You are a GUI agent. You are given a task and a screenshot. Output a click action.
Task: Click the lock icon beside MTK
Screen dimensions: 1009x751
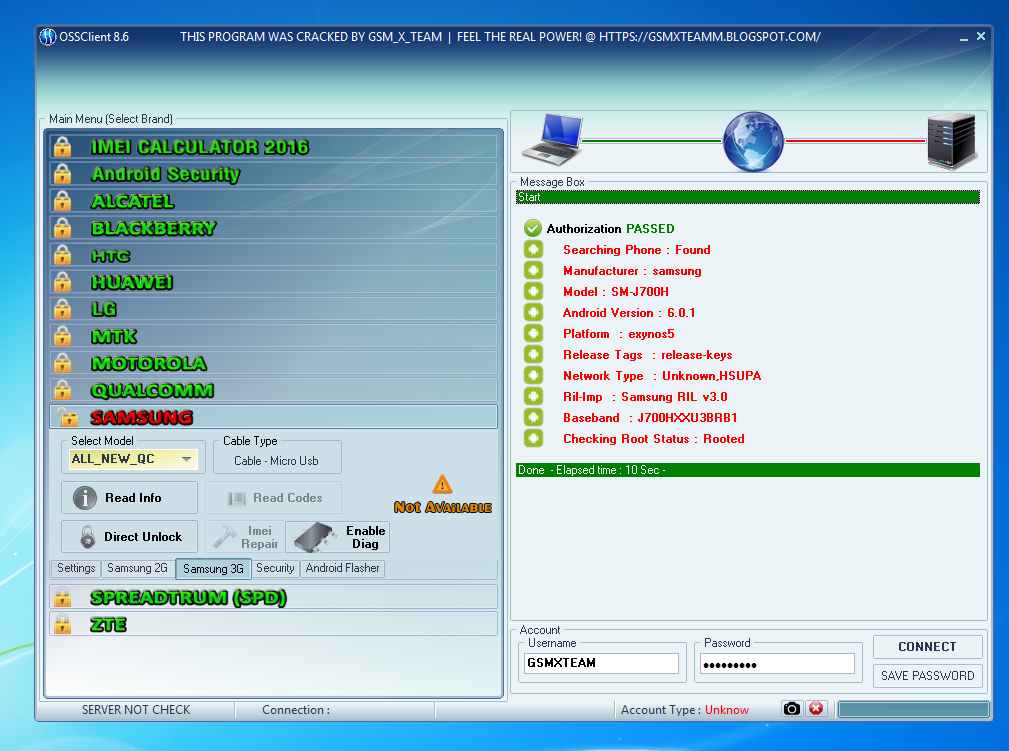click(62, 336)
